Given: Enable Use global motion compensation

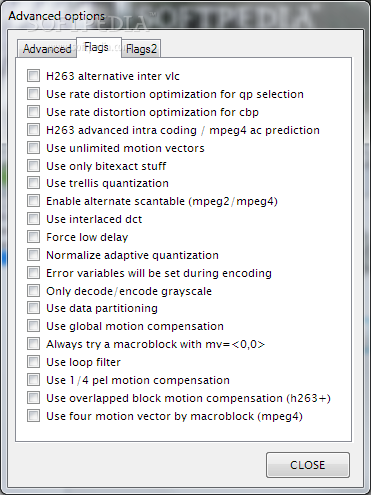Looking at the screenshot, I should [x=33, y=326].
